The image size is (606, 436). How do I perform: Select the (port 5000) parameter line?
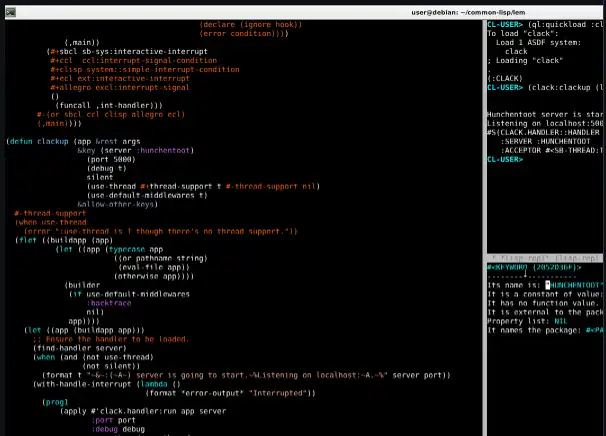pyautogui.click(x=111, y=159)
